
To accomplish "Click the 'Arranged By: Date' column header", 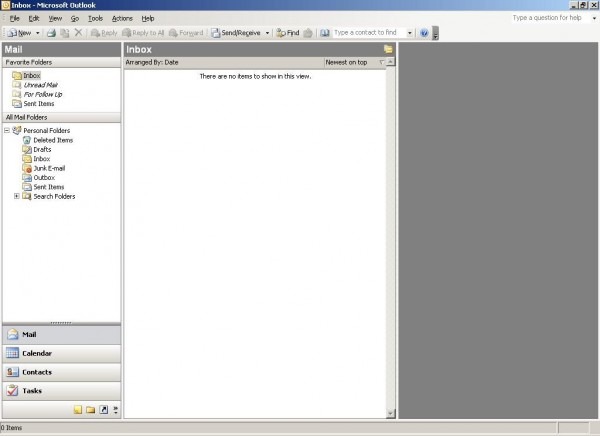I will point(224,62).
